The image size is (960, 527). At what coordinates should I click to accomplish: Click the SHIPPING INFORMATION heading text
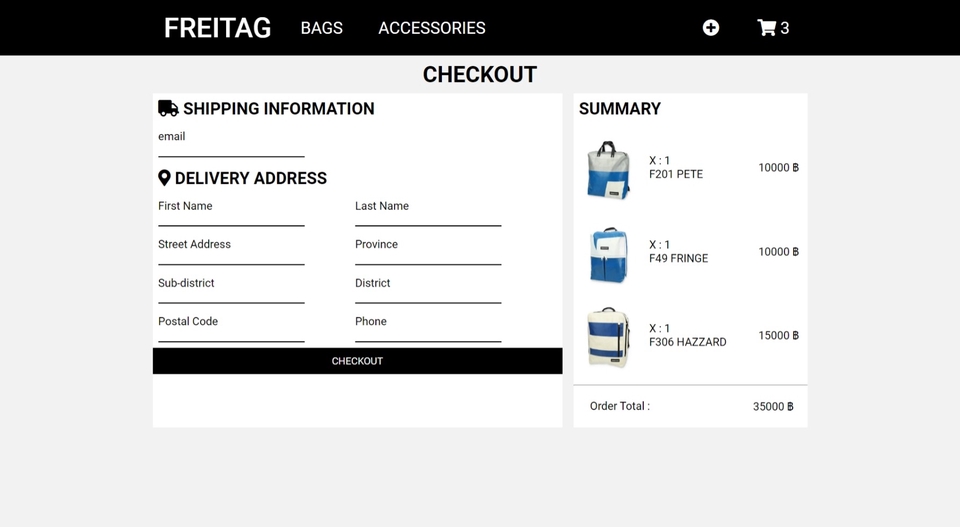tap(279, 109)
